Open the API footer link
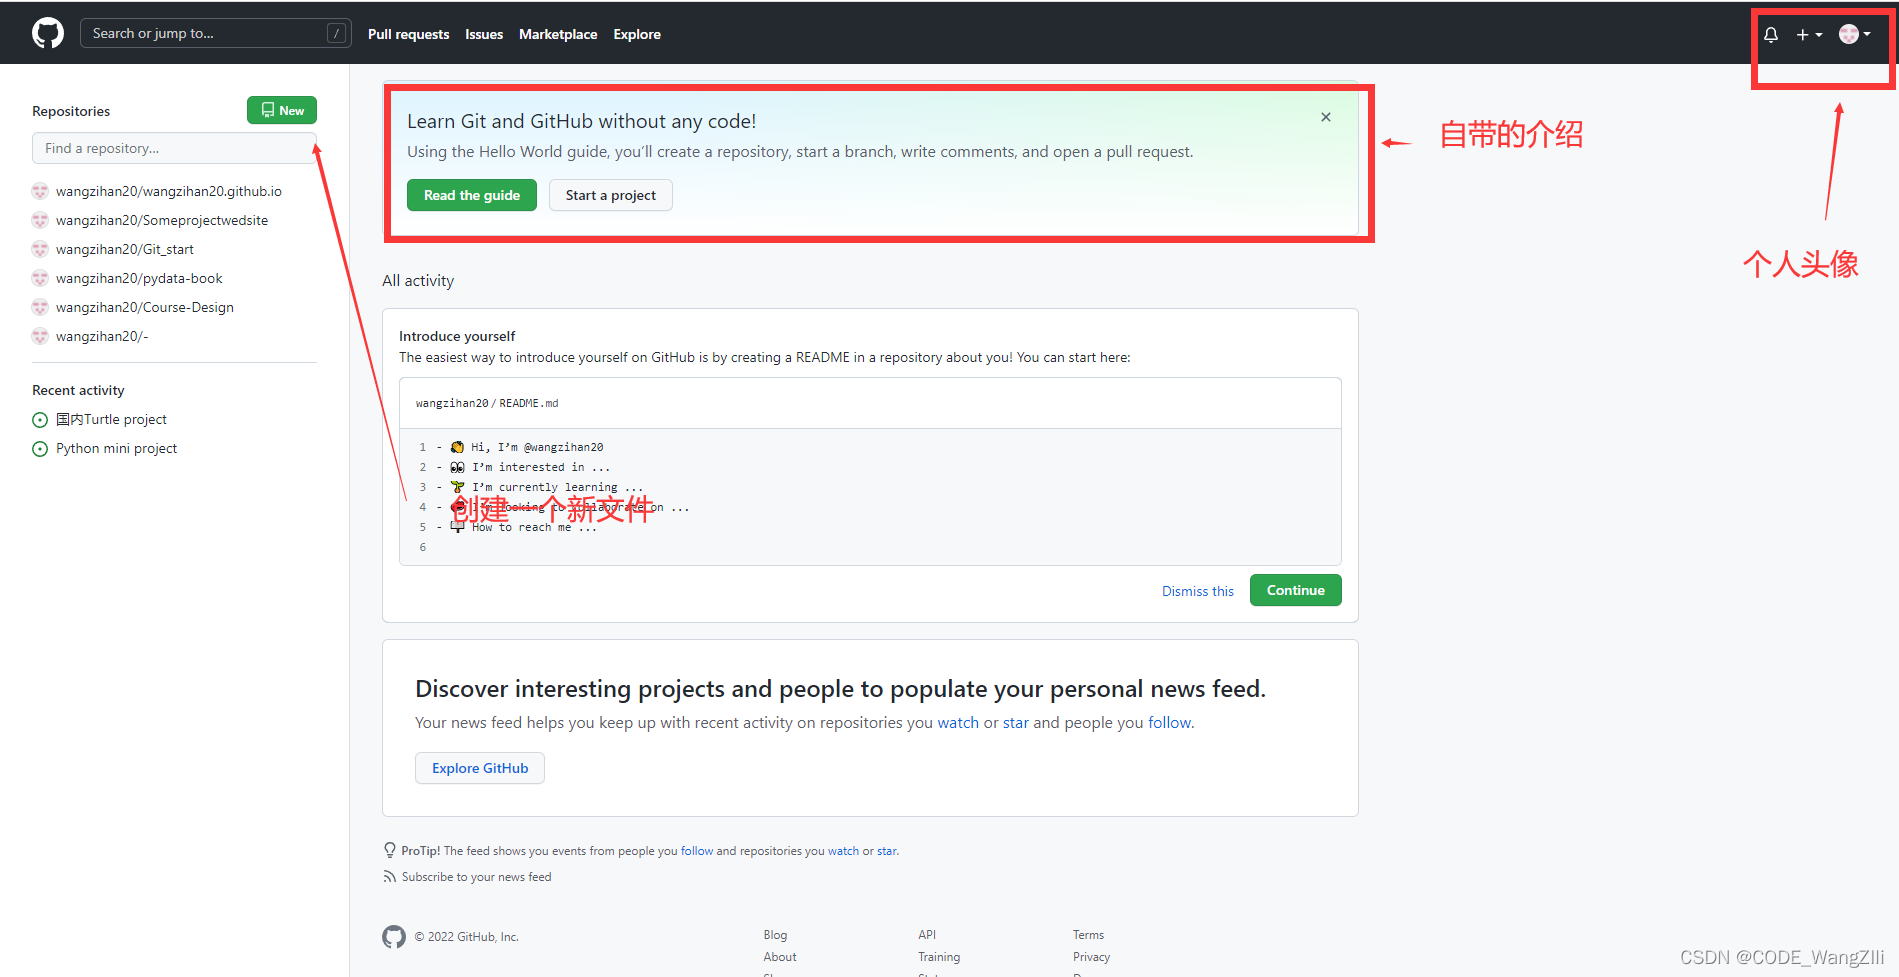Image resolution: width=1899 pixels, height=977 pixels. click(927, 935)
